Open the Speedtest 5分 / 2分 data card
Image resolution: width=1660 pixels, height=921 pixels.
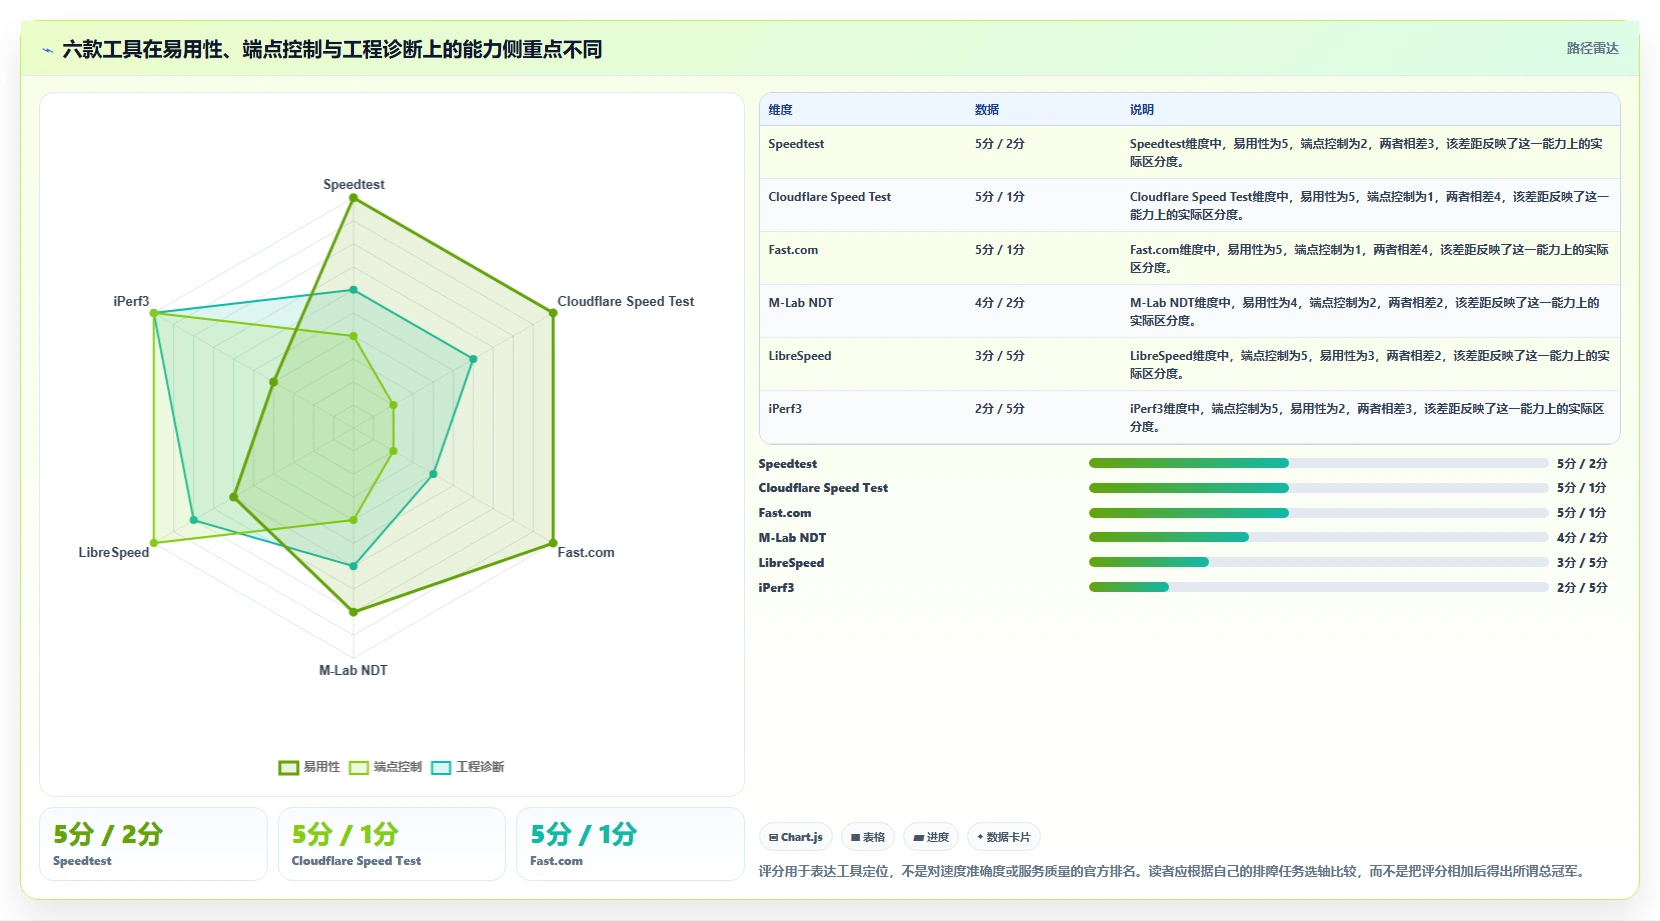click(x=153, y=844)
